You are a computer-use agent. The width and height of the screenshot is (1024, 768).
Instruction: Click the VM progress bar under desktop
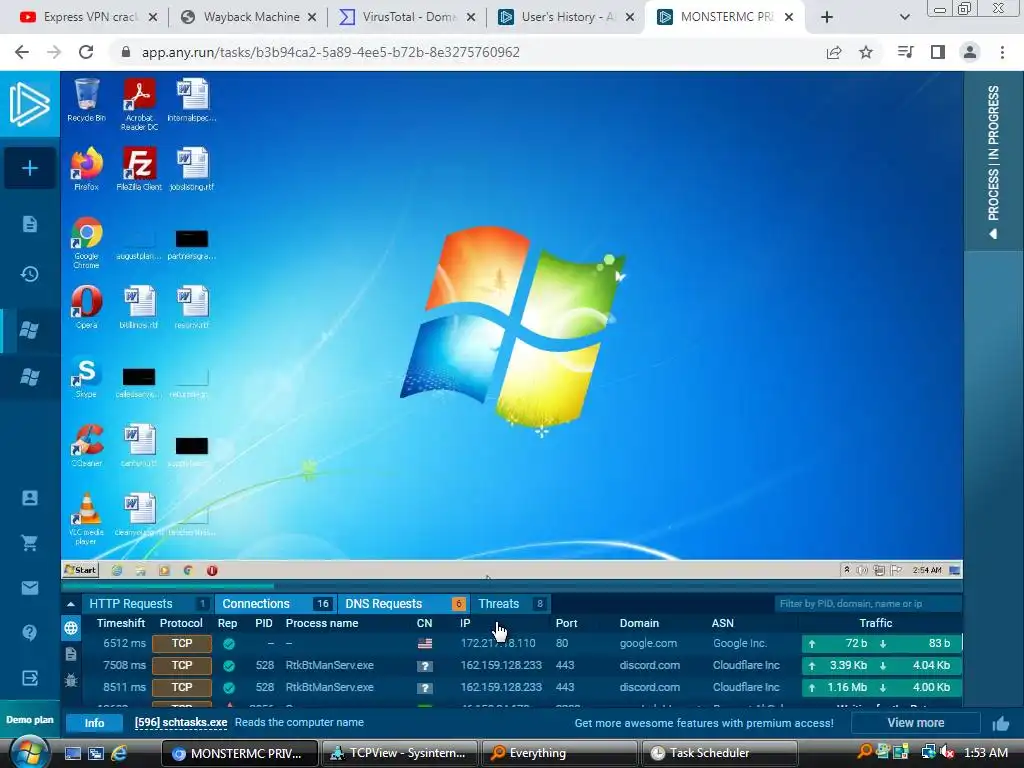tap(511, 585)
